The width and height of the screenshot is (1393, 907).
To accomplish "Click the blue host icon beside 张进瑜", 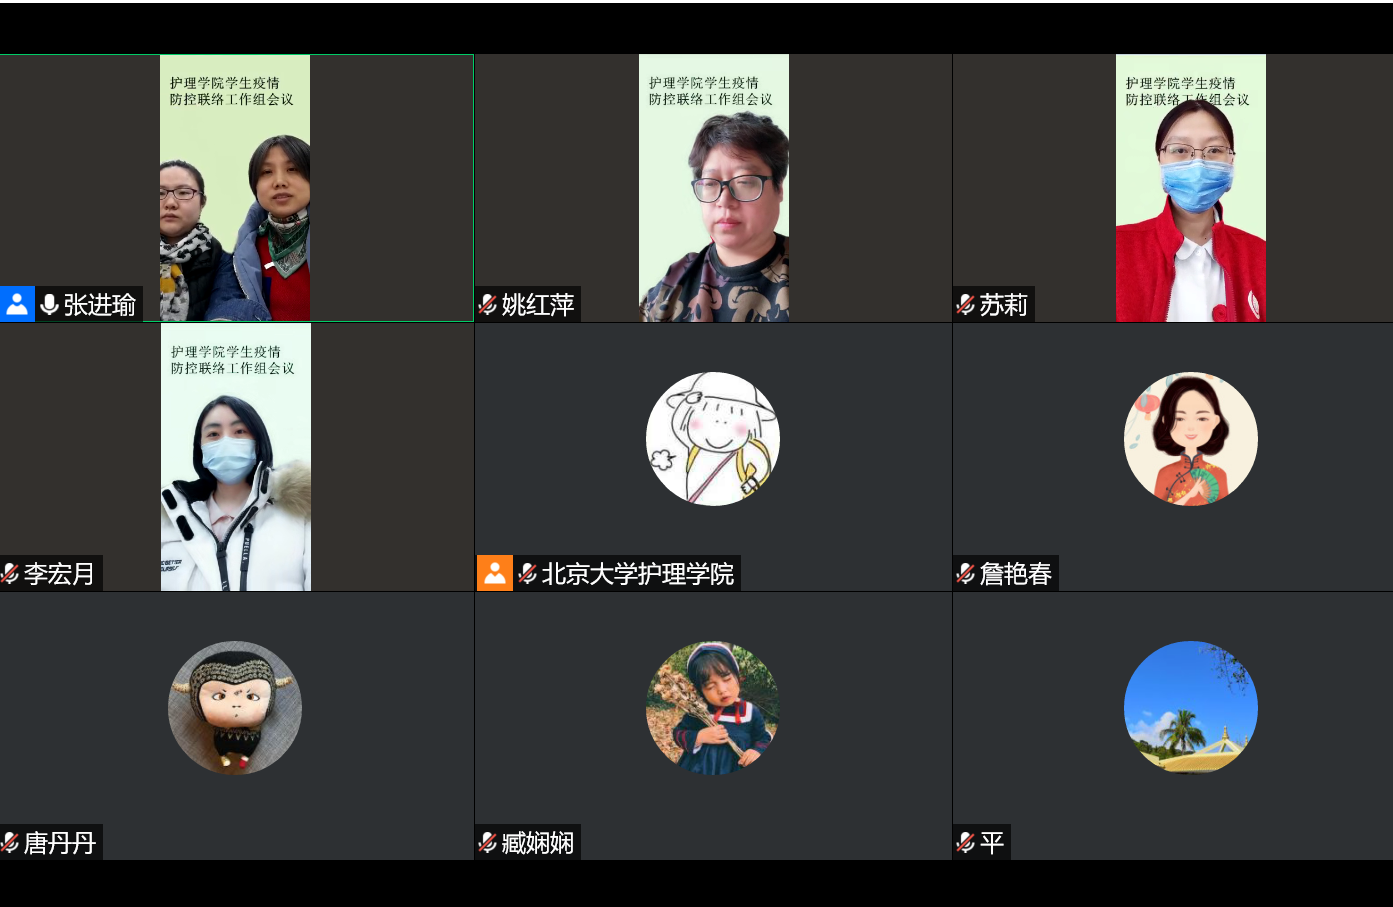I will [17, 304].
